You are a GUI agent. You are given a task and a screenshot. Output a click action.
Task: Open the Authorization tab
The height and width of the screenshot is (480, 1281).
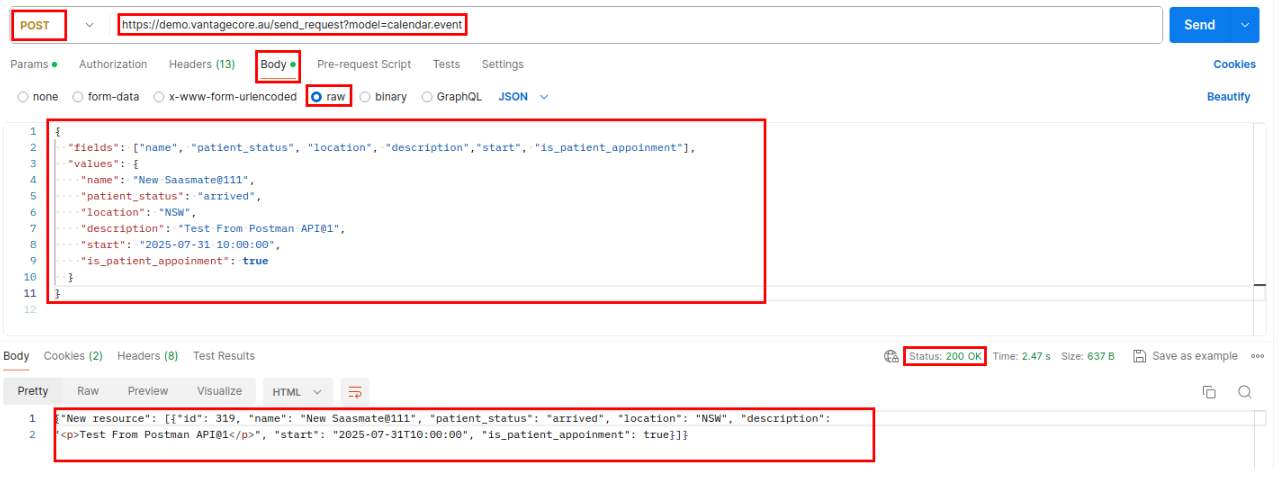click(113, 64)
